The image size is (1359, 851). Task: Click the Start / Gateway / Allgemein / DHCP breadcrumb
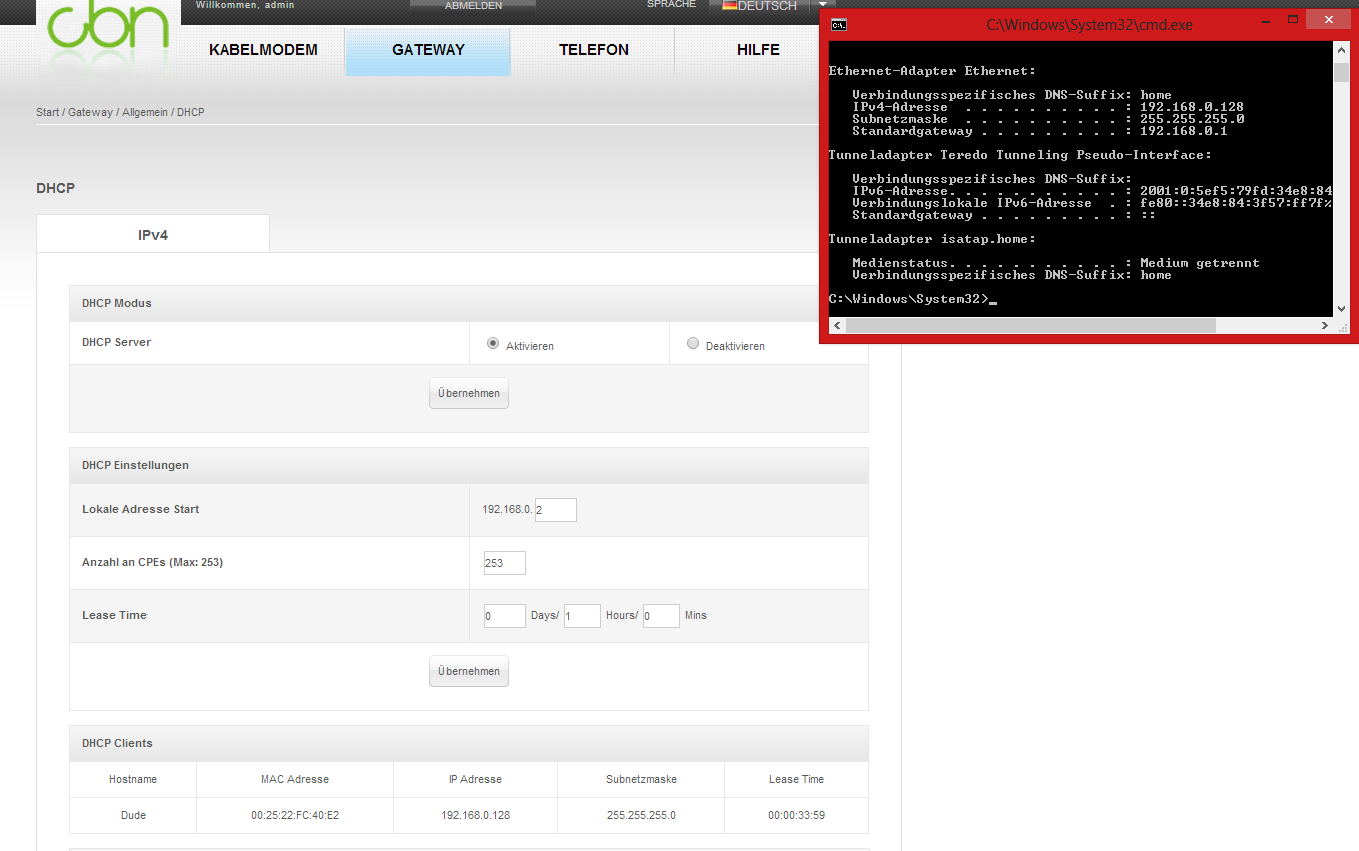120,112
